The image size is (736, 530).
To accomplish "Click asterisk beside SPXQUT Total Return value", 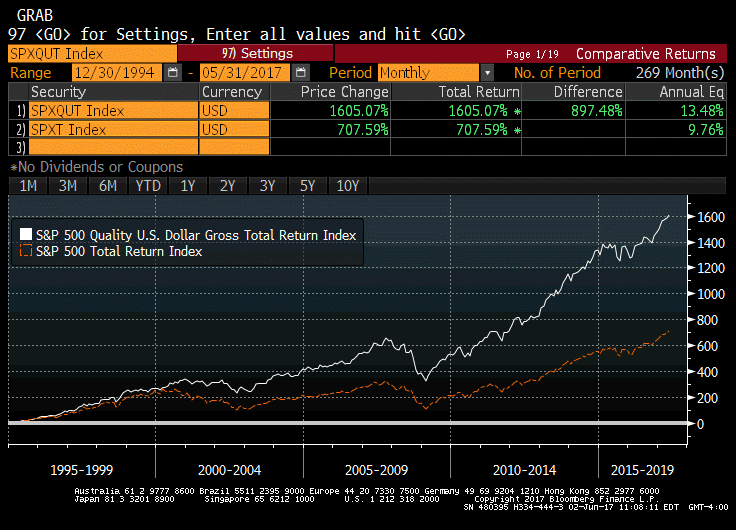I will pos(516,110).
